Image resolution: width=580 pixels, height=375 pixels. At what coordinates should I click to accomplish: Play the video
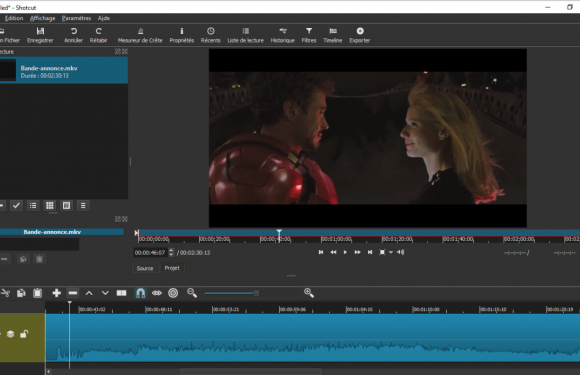(x=345, y=252)
